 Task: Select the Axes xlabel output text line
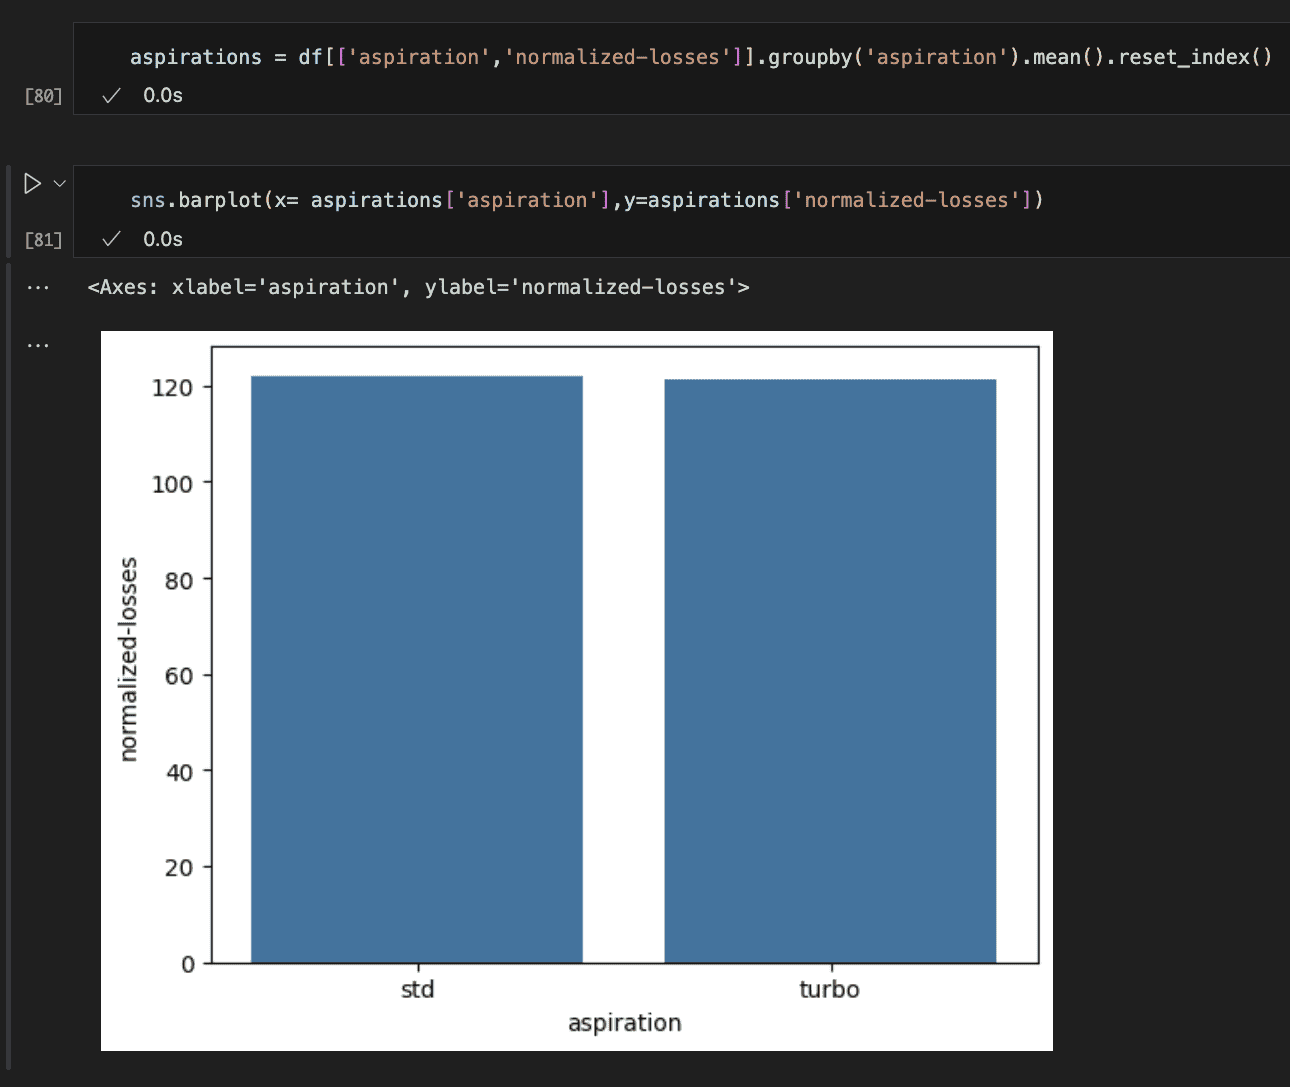coord(418,288)
